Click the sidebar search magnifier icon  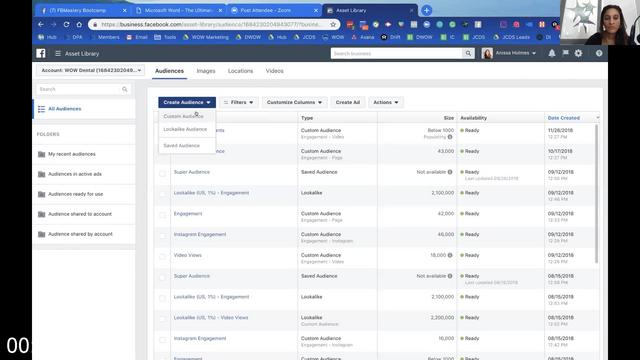(124, 89)
